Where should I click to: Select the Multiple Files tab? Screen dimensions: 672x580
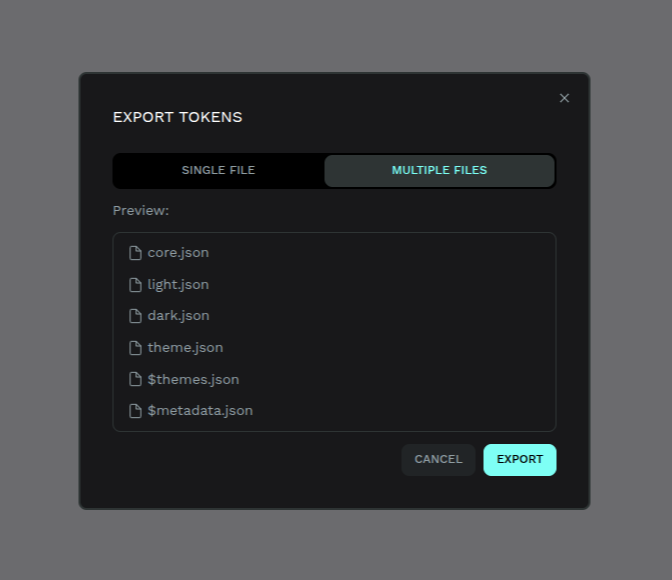(439, 171)
